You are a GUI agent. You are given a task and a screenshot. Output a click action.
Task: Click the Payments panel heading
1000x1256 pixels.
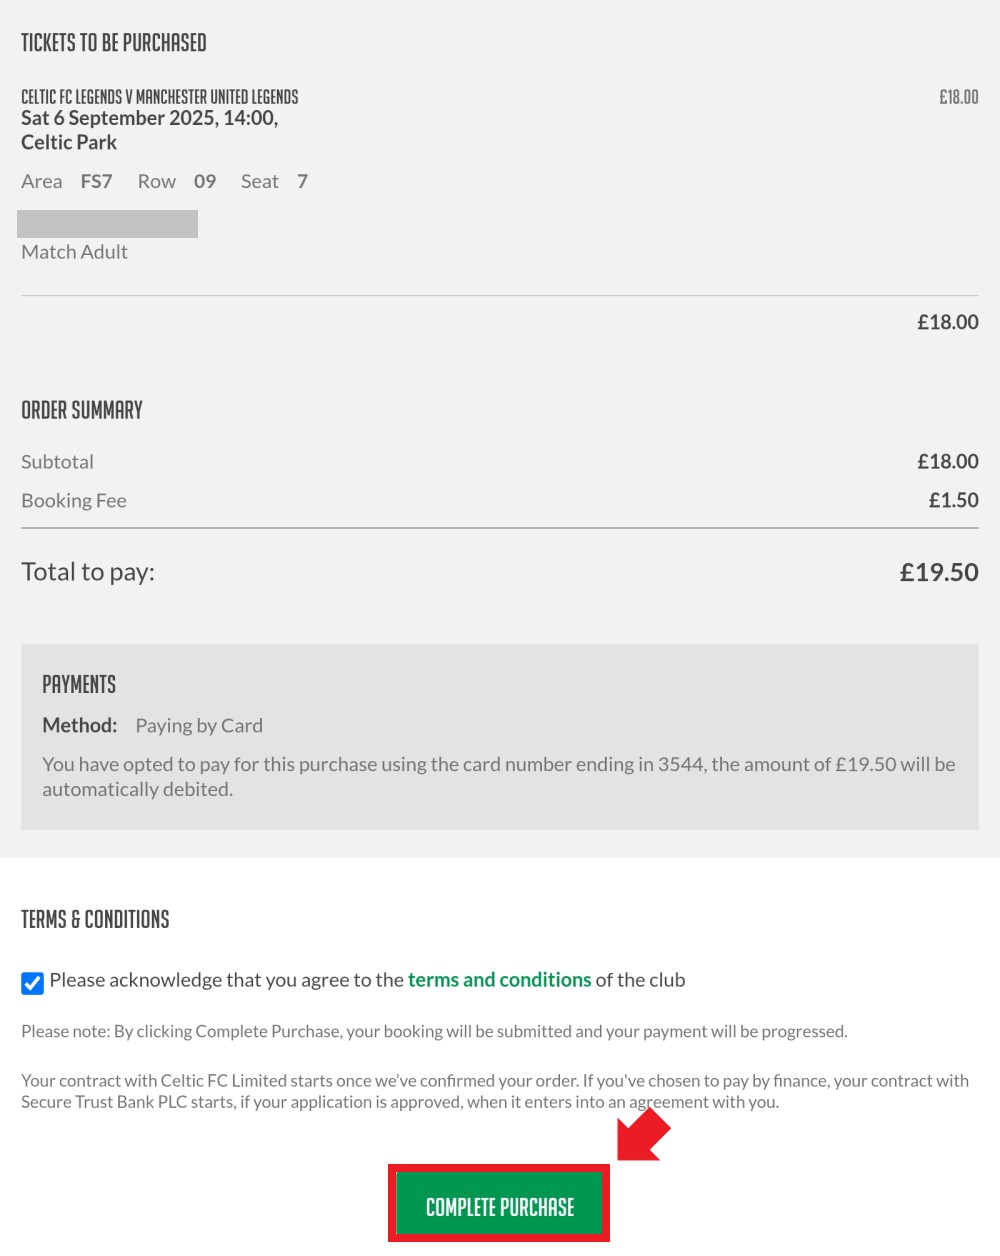pos(79,684)
